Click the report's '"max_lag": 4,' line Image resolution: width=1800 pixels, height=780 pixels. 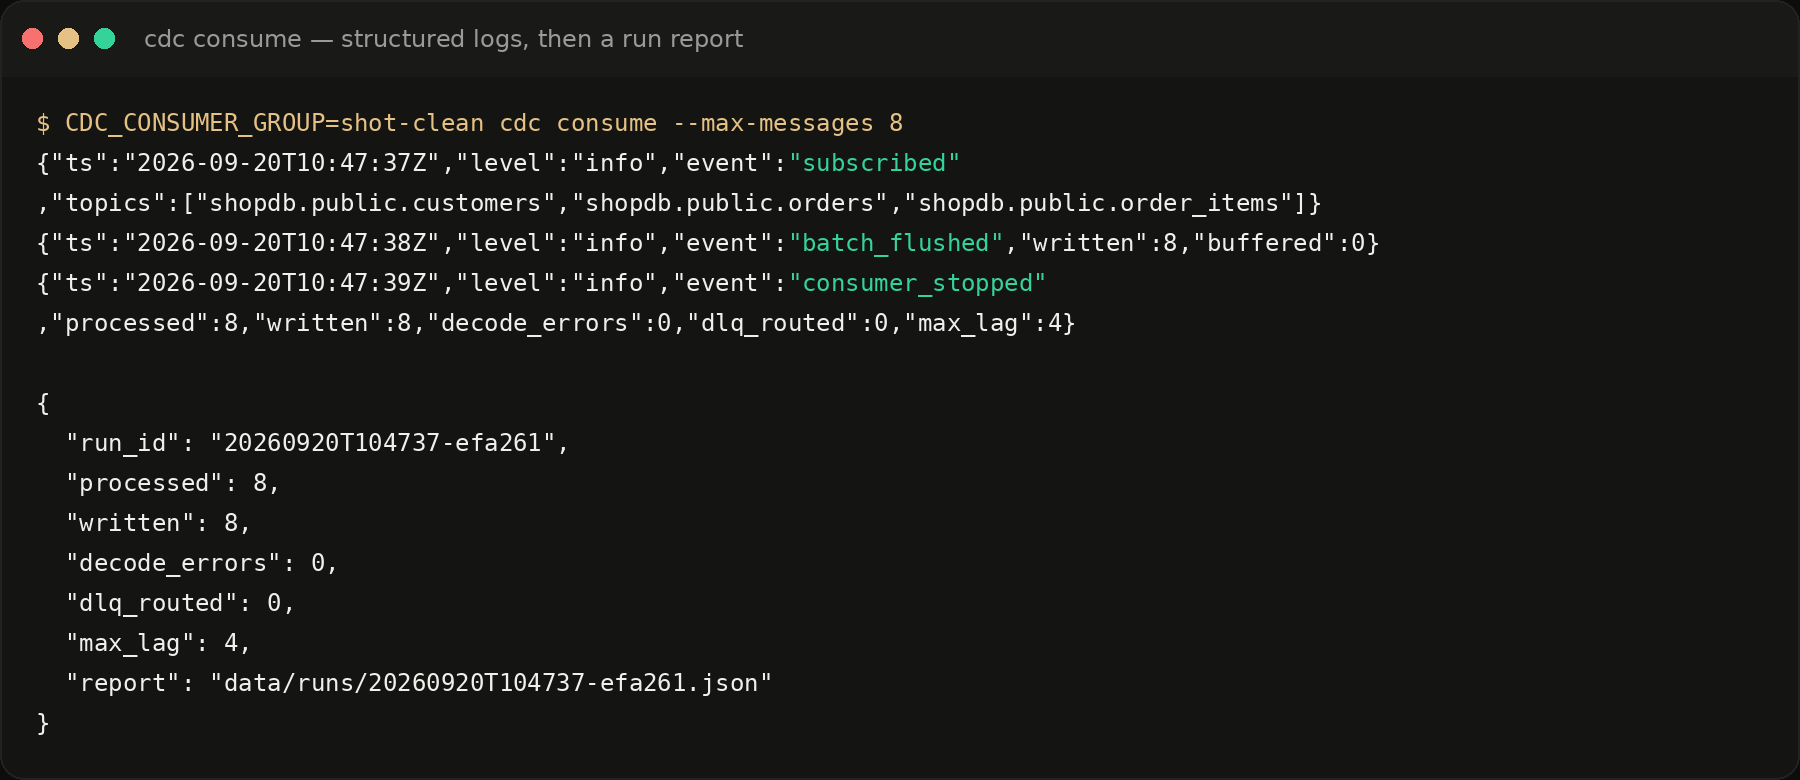pyautogui.click(x=159, y=643)
